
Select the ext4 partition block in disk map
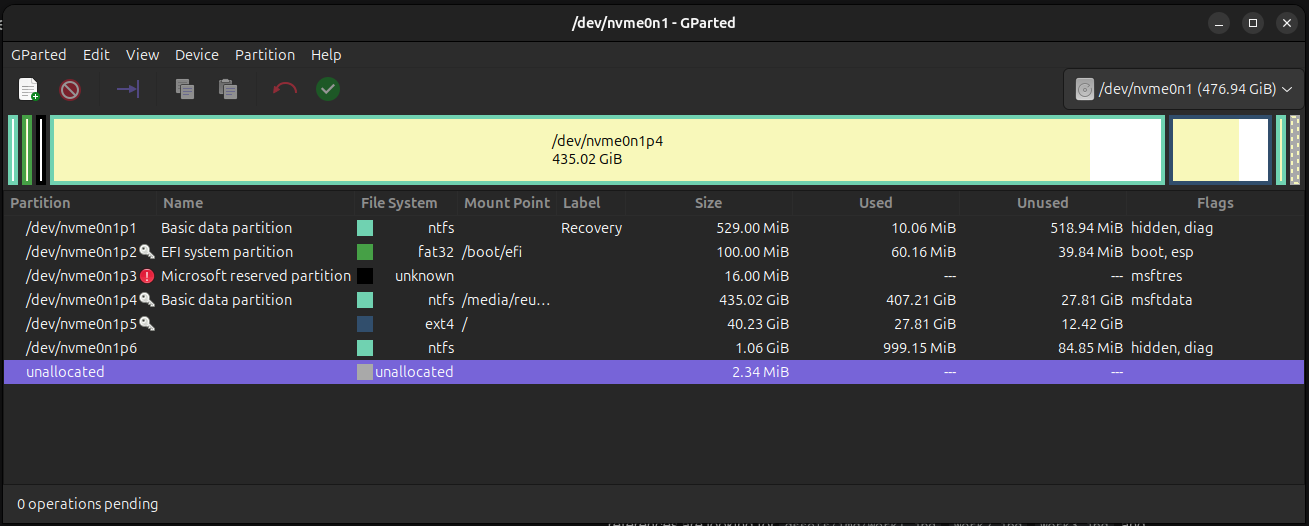[1220, 150]
